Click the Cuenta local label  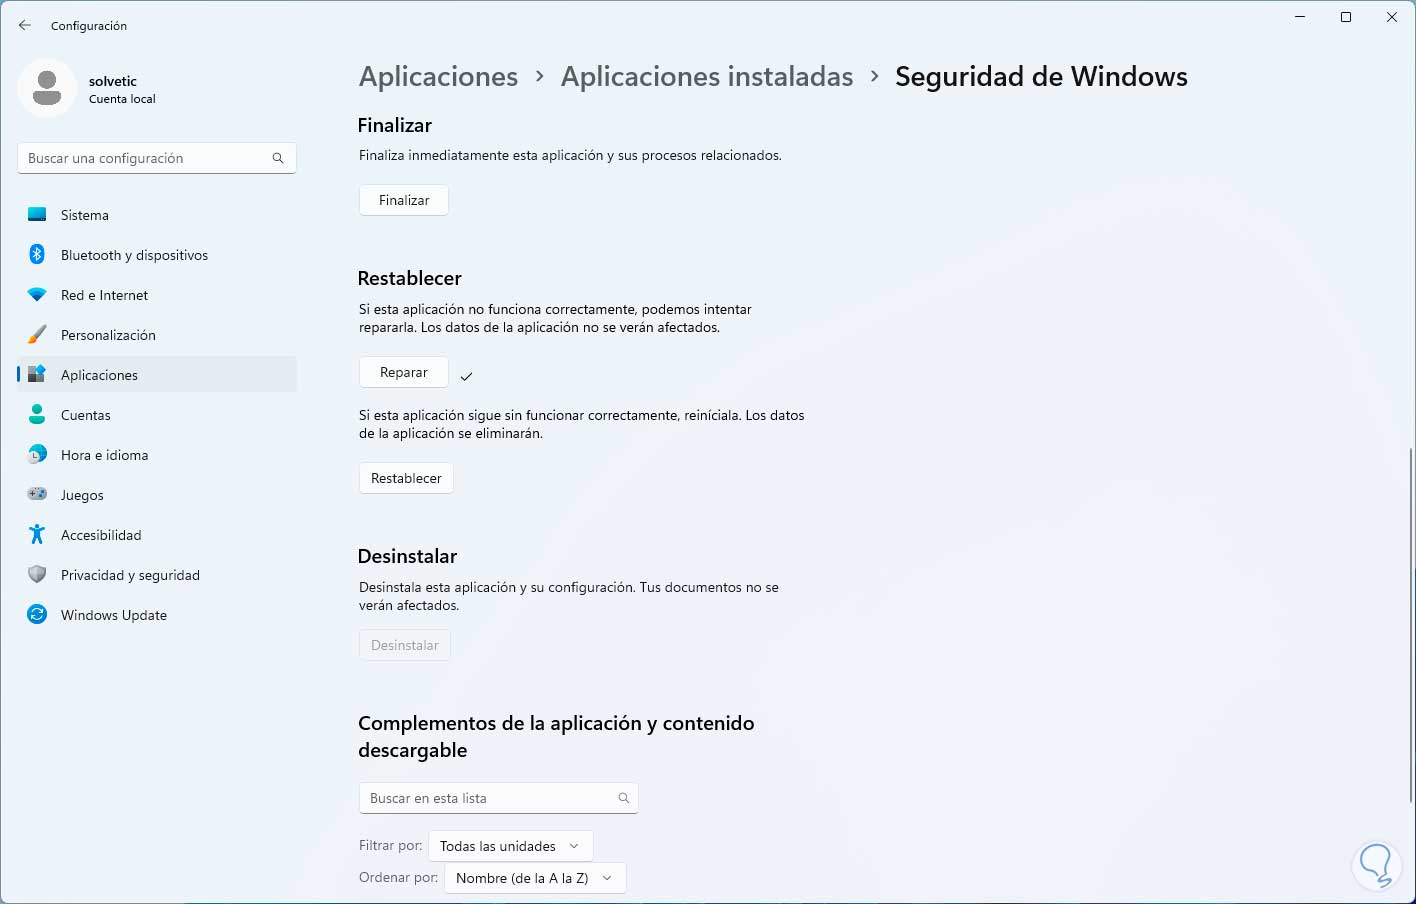pyautogui.click(x=122, y=99)
